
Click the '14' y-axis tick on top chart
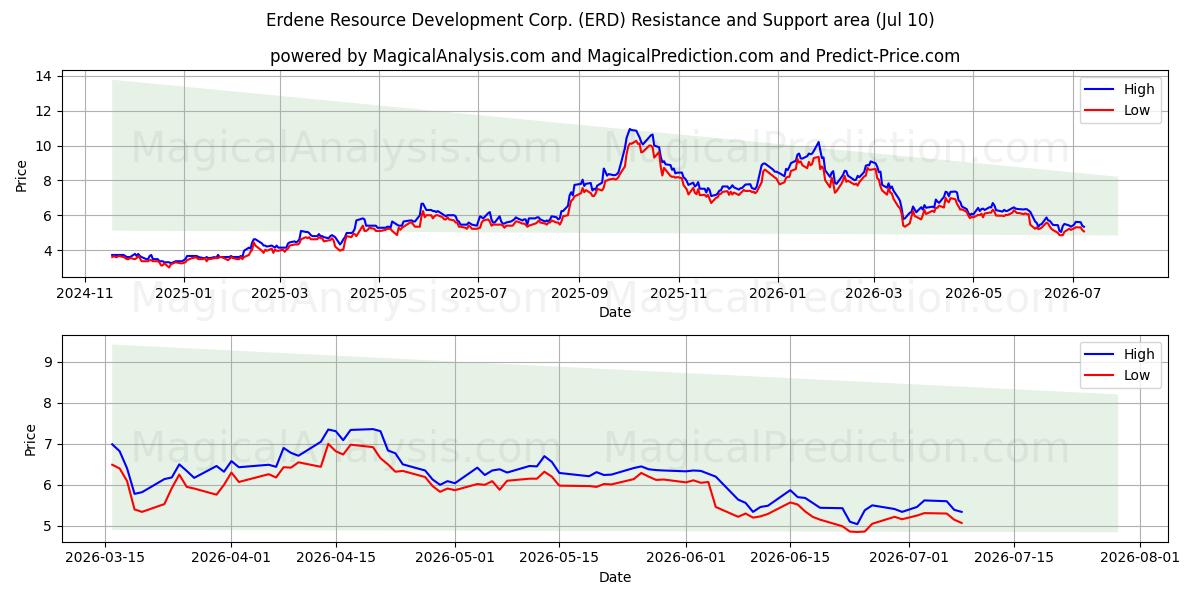(x=46, y=76)
